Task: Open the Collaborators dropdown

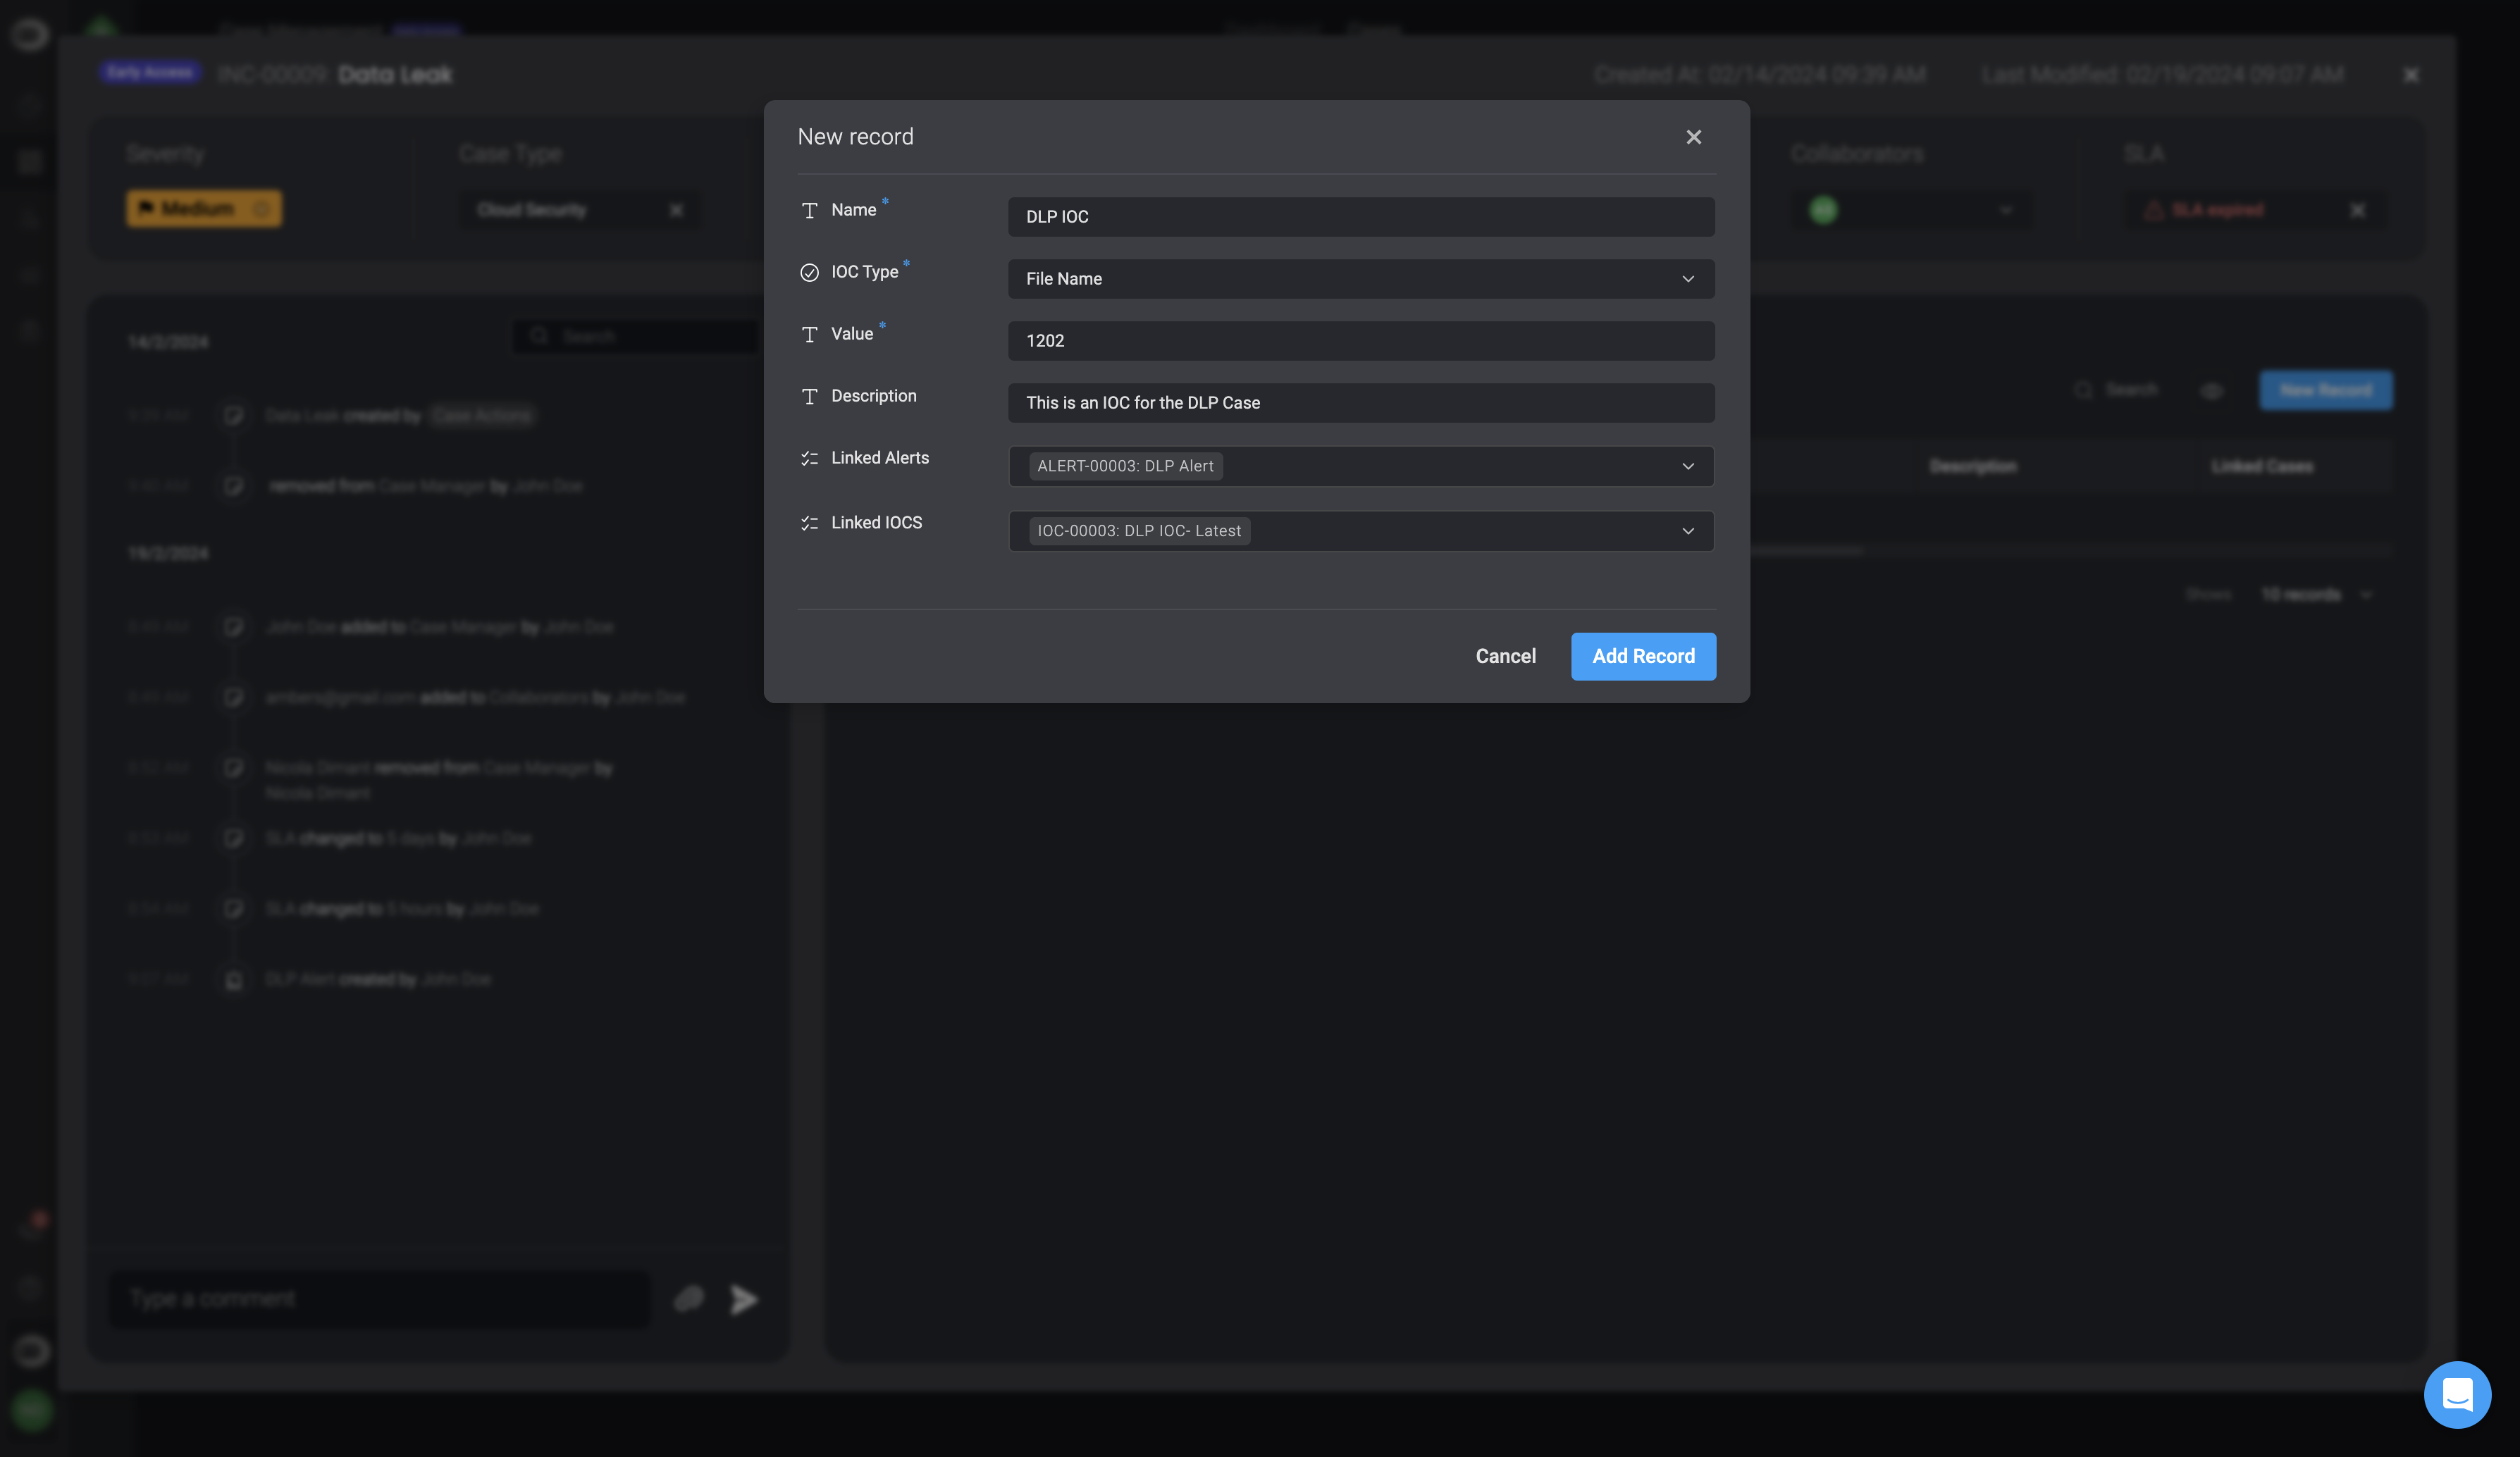Action: [2005, 210]
